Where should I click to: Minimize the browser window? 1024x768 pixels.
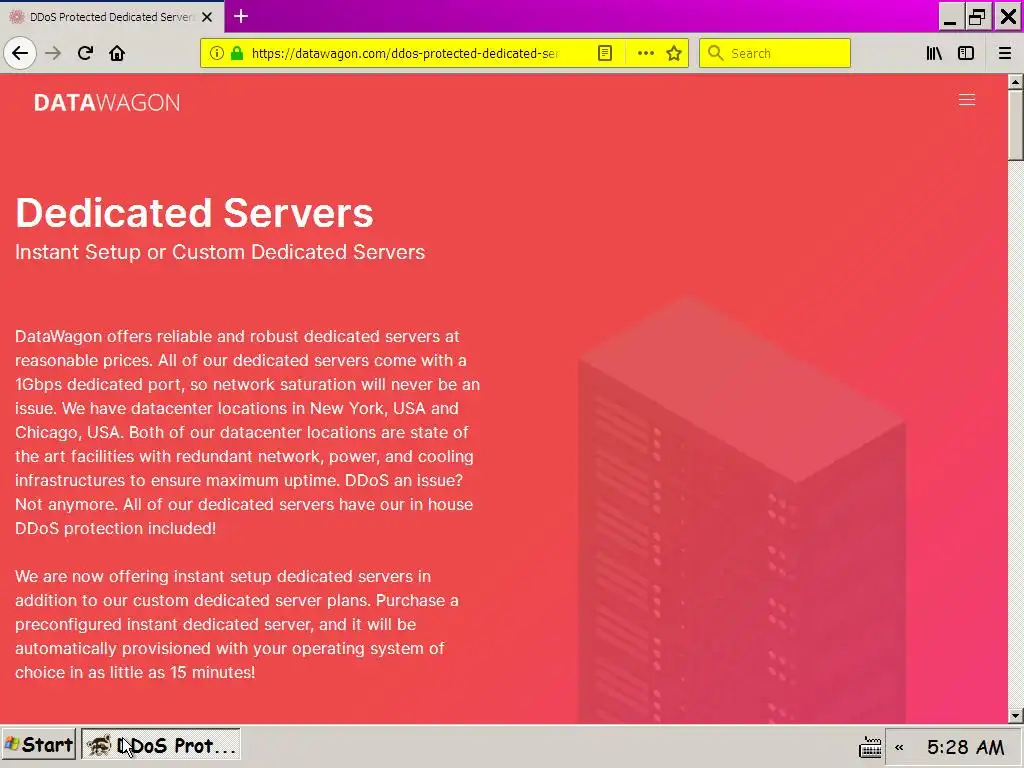pos(950,16)
